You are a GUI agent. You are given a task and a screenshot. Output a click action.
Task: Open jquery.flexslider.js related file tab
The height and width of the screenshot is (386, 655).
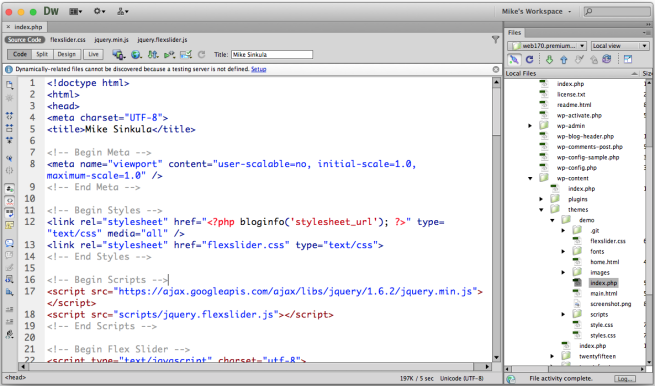(x=162, y=40)
